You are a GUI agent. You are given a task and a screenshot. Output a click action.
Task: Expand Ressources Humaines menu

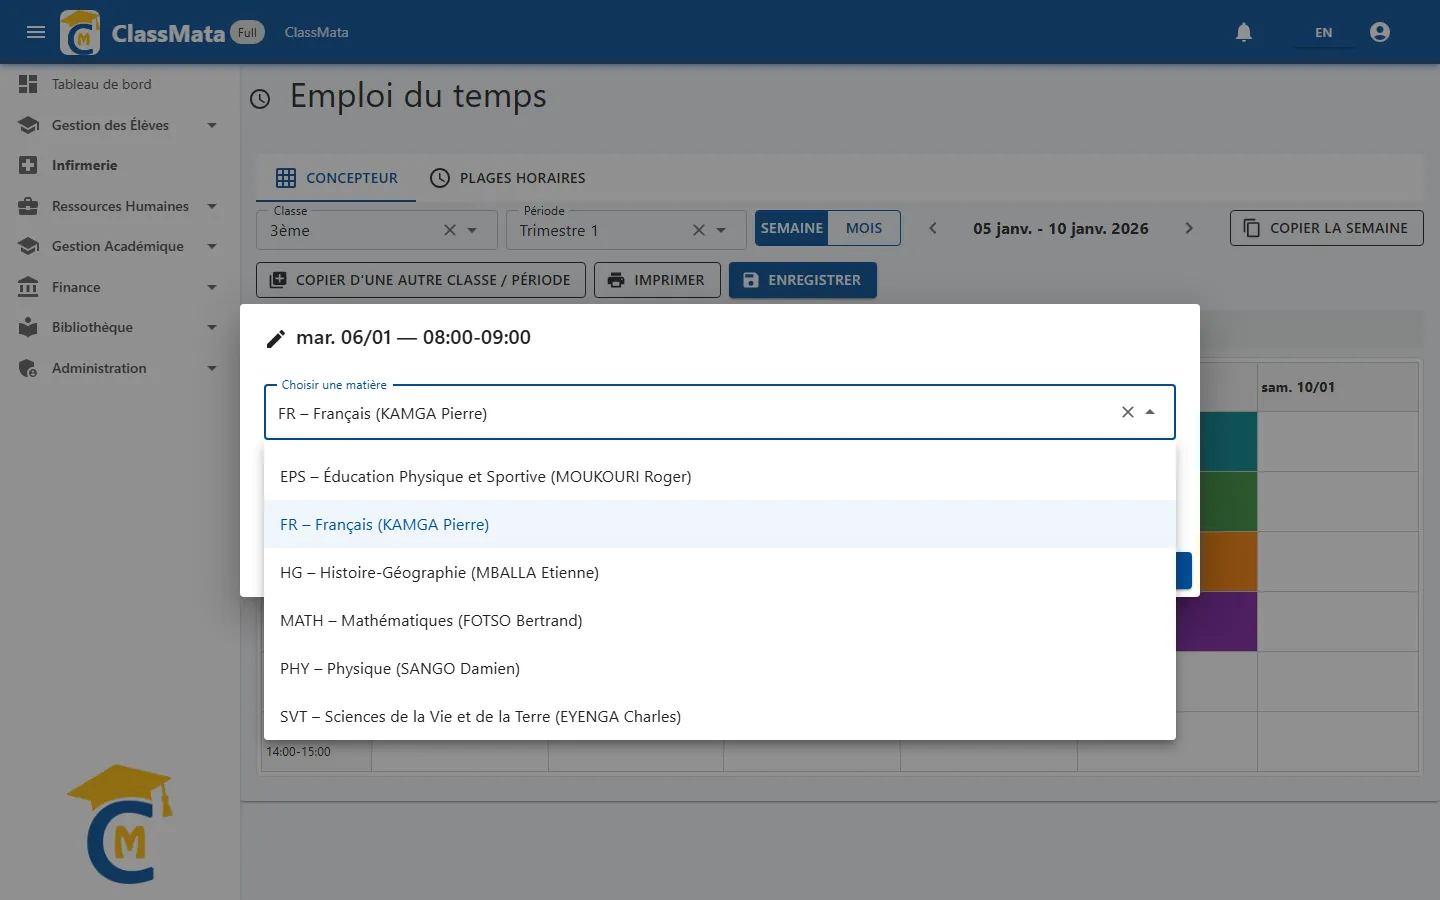(x=212, y=206)
